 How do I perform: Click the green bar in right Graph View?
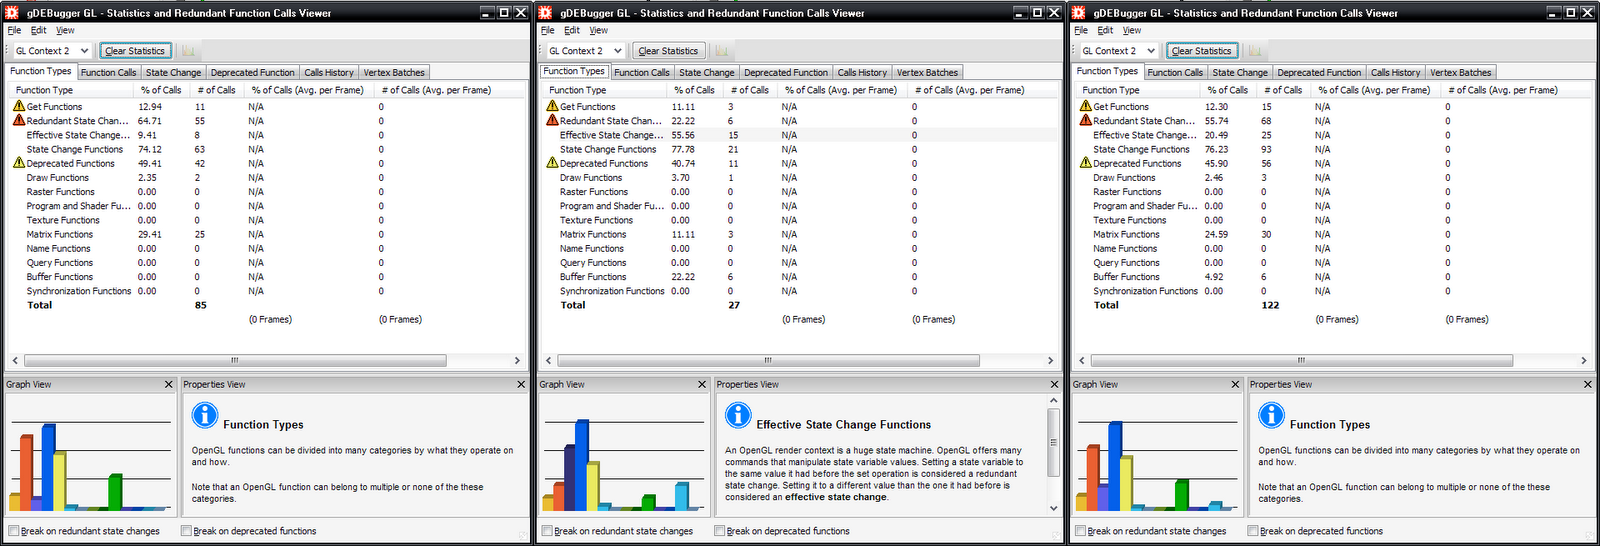(1181, 495)
